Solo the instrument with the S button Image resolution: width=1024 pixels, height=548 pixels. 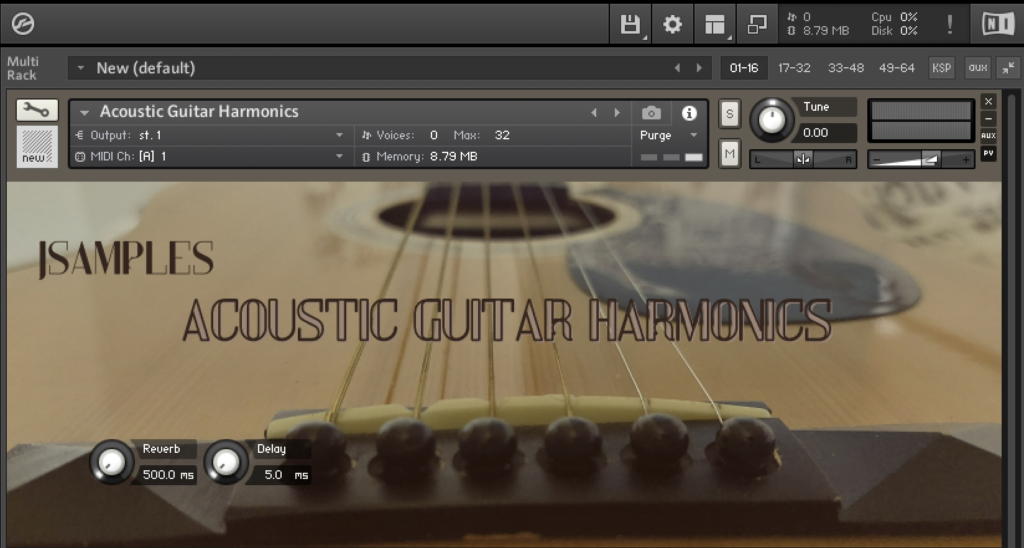(x=729, y=114)
